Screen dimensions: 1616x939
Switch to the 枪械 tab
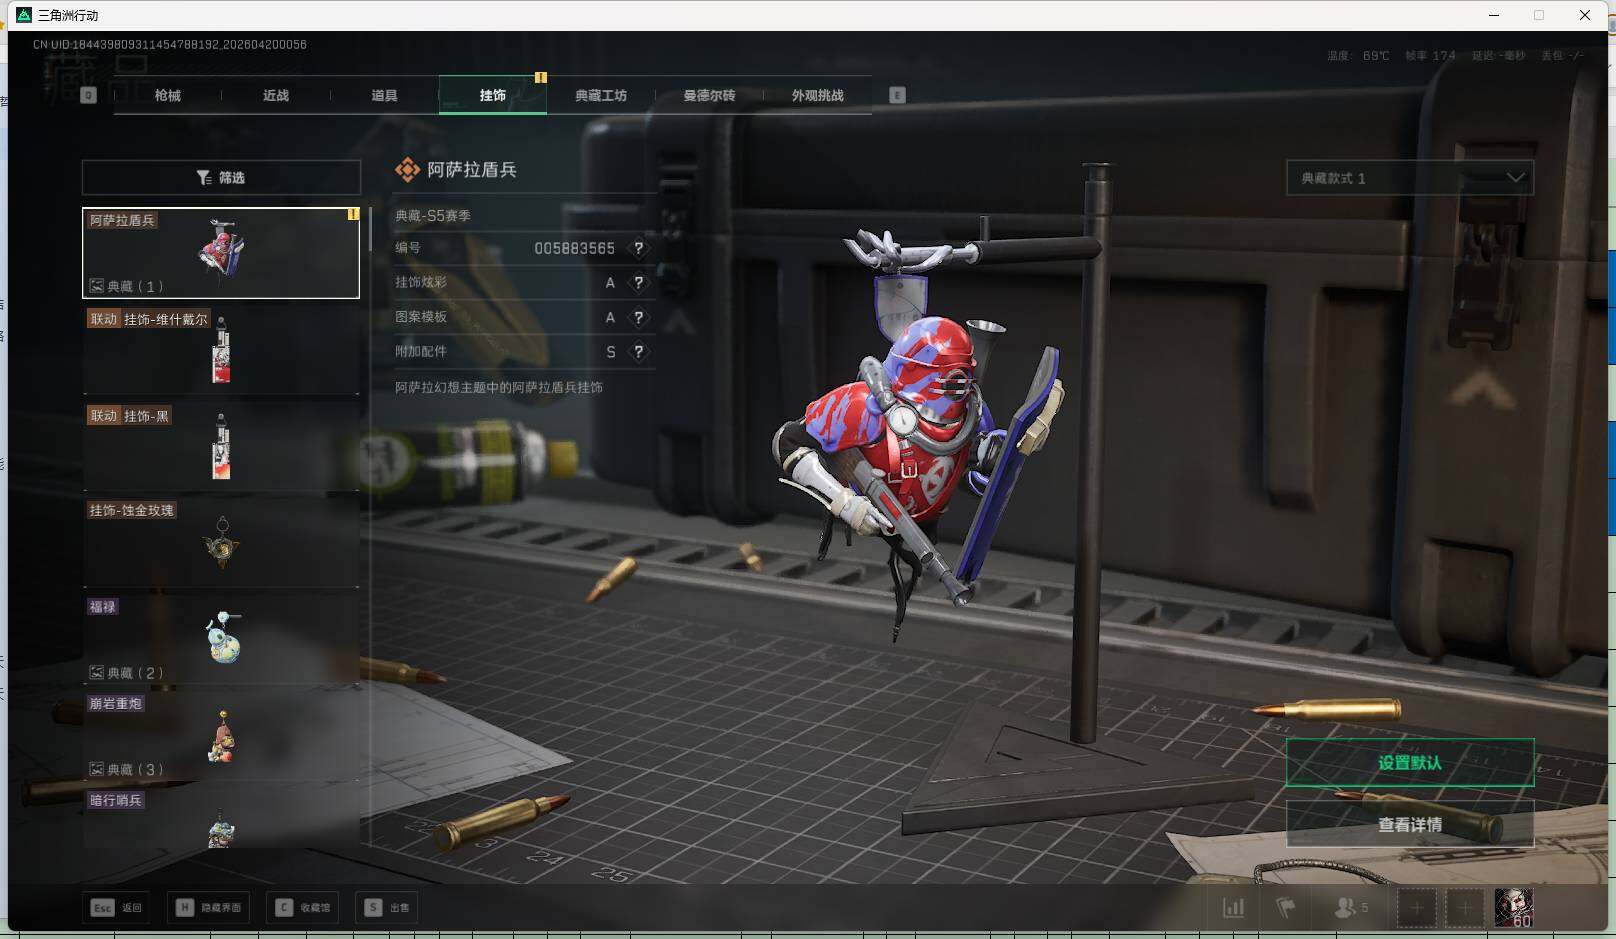[168, 95]
